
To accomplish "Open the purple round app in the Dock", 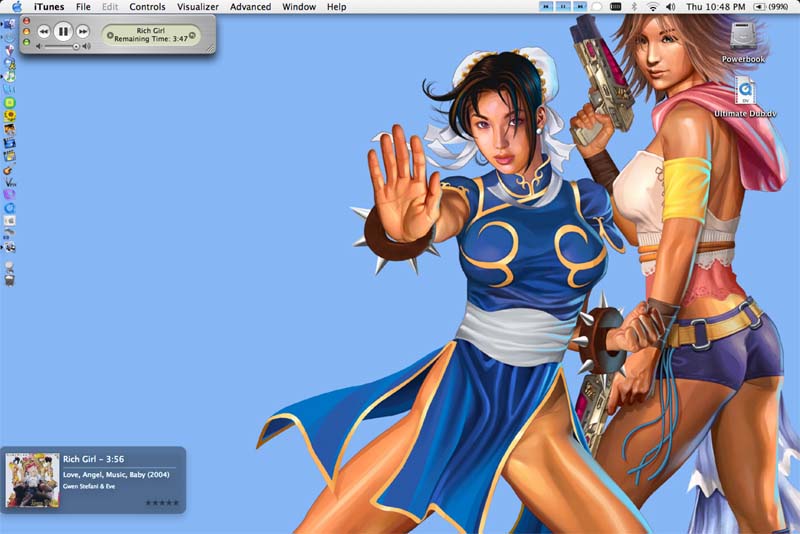I will coord(9,194).
